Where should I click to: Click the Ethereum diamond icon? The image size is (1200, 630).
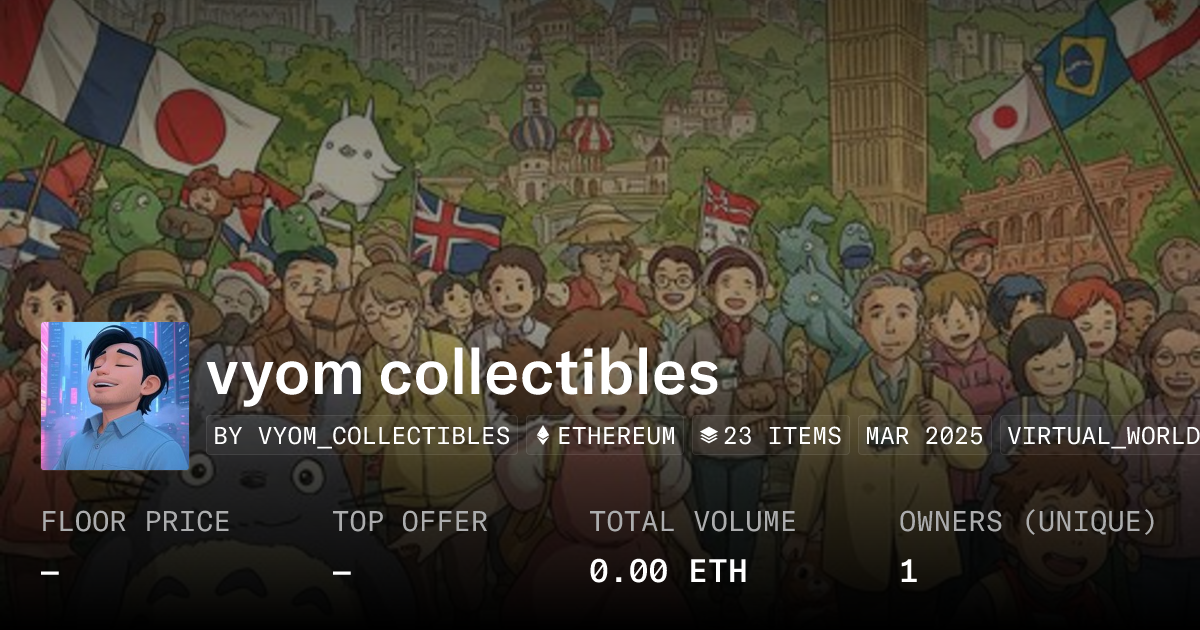click(543, 436)
